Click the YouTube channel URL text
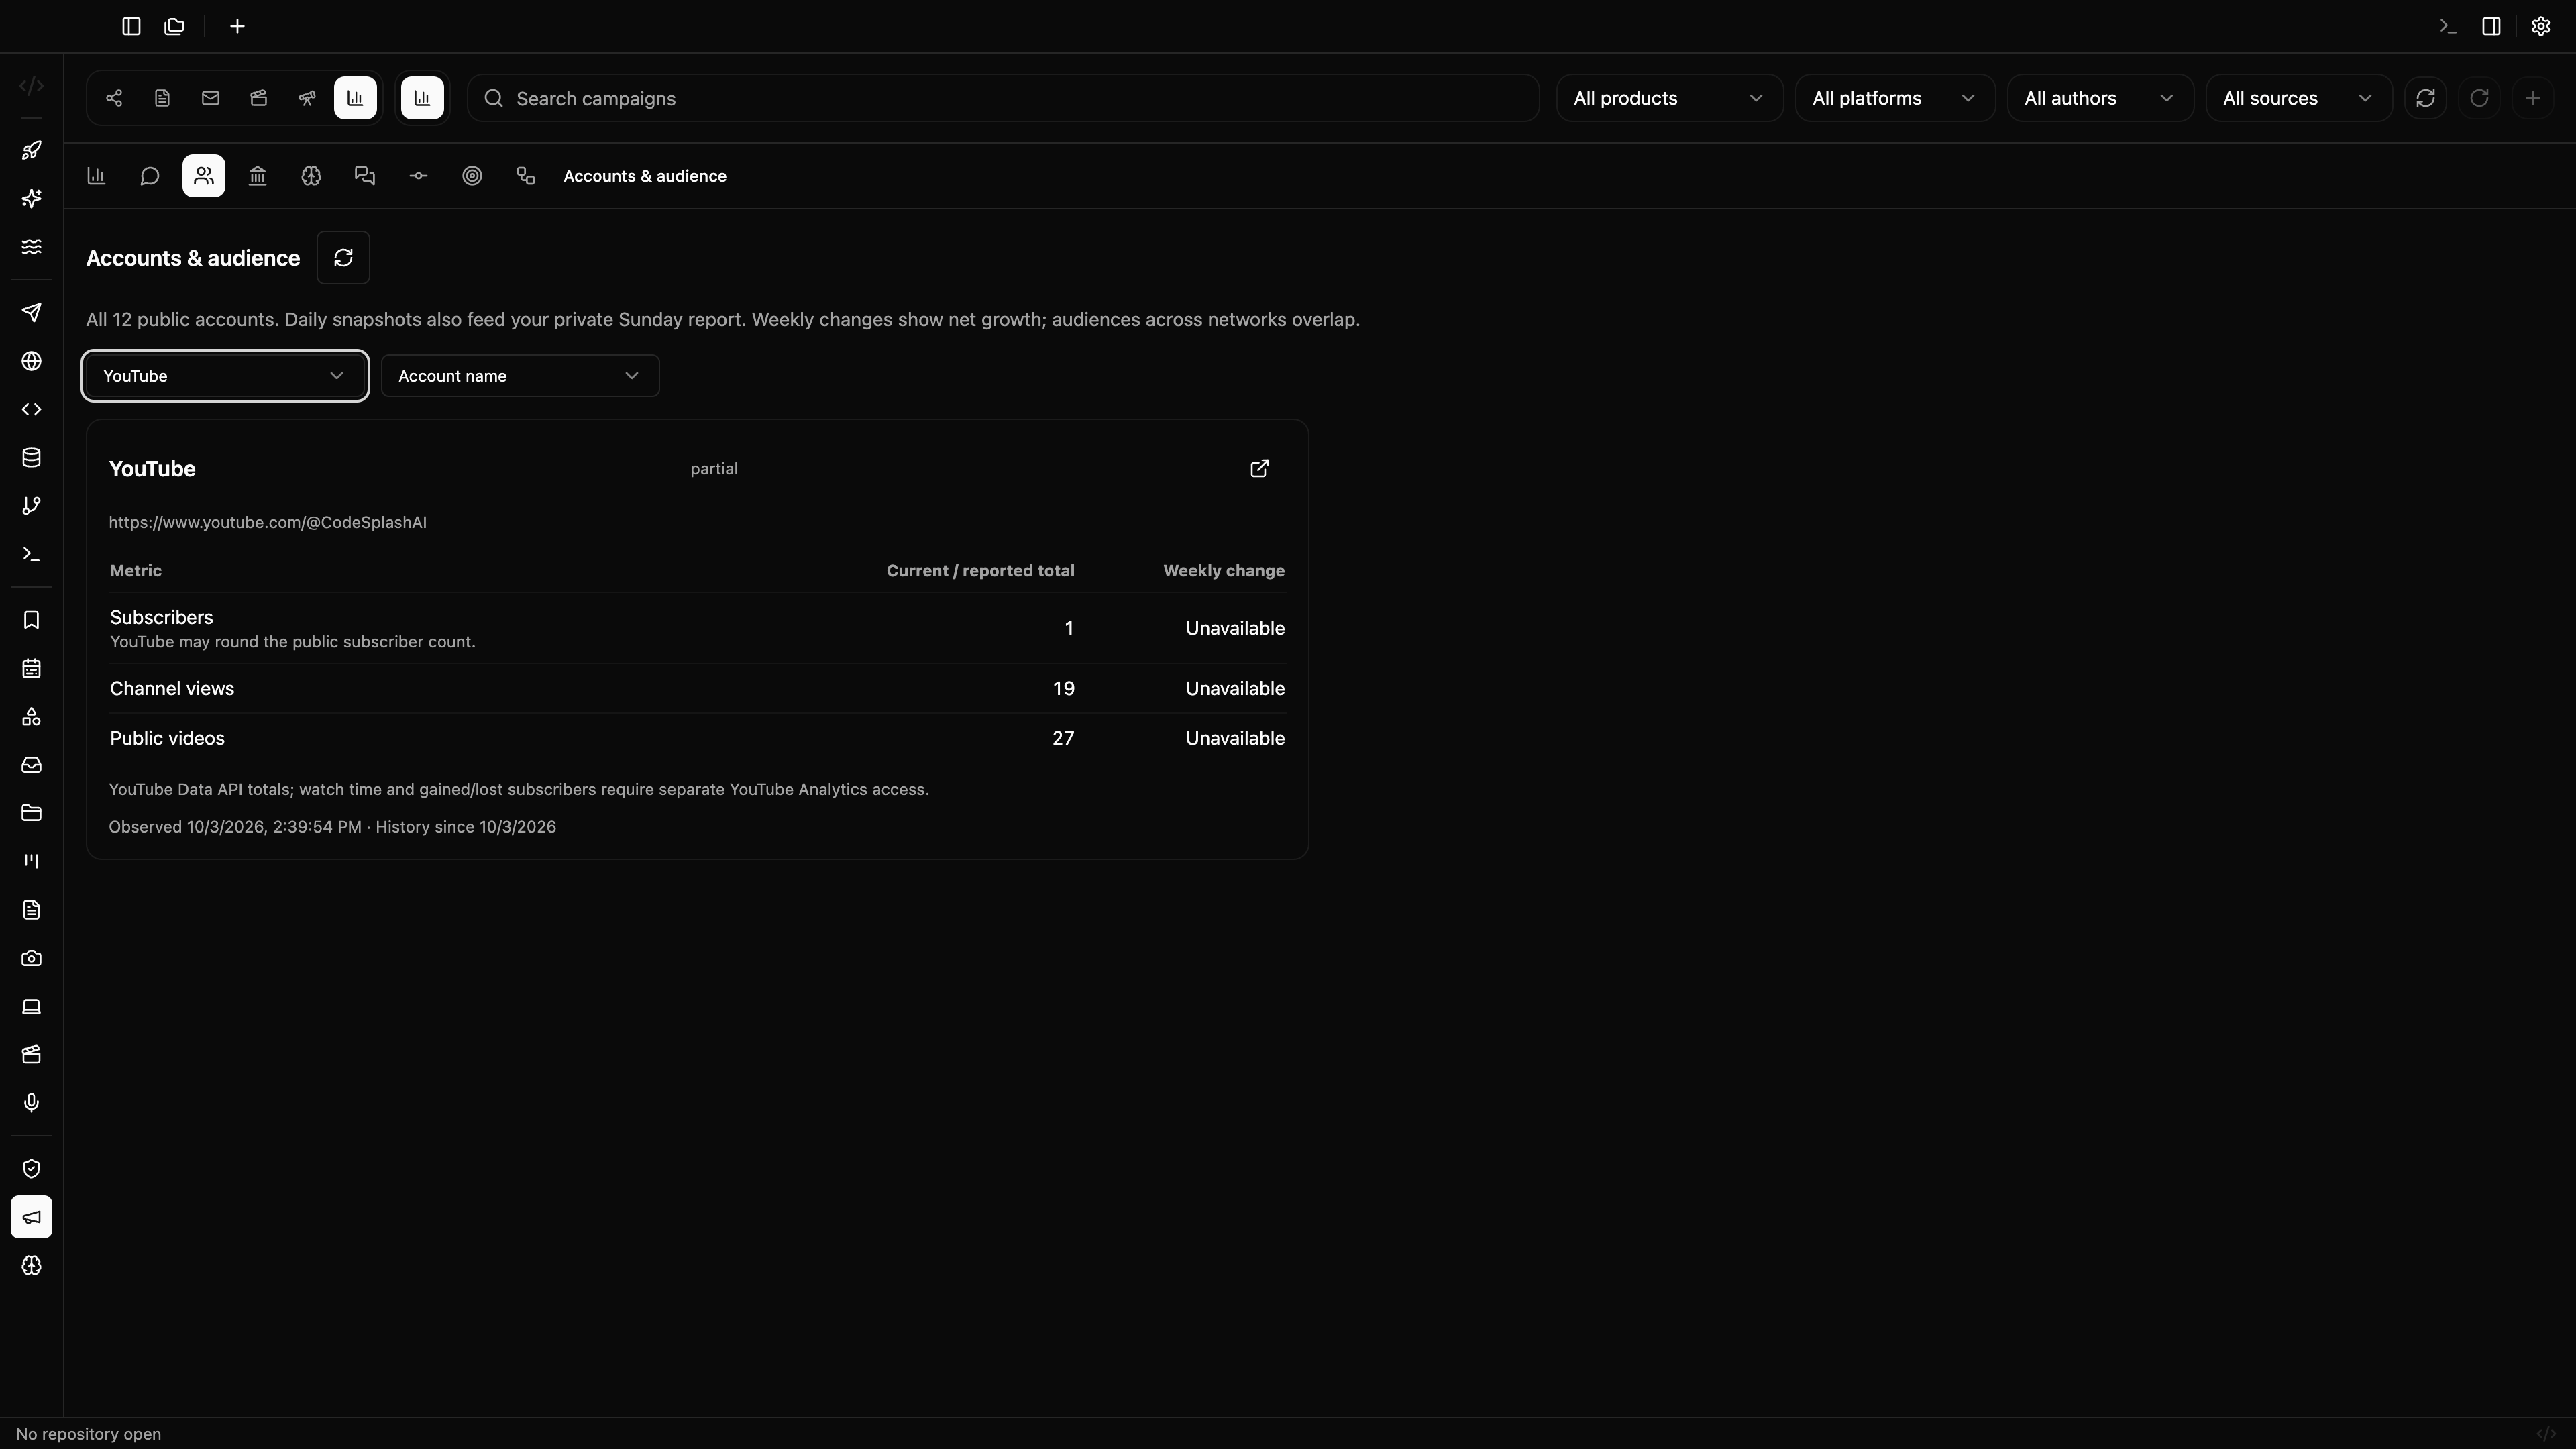 pyautogui.click(x=268, y=522)
